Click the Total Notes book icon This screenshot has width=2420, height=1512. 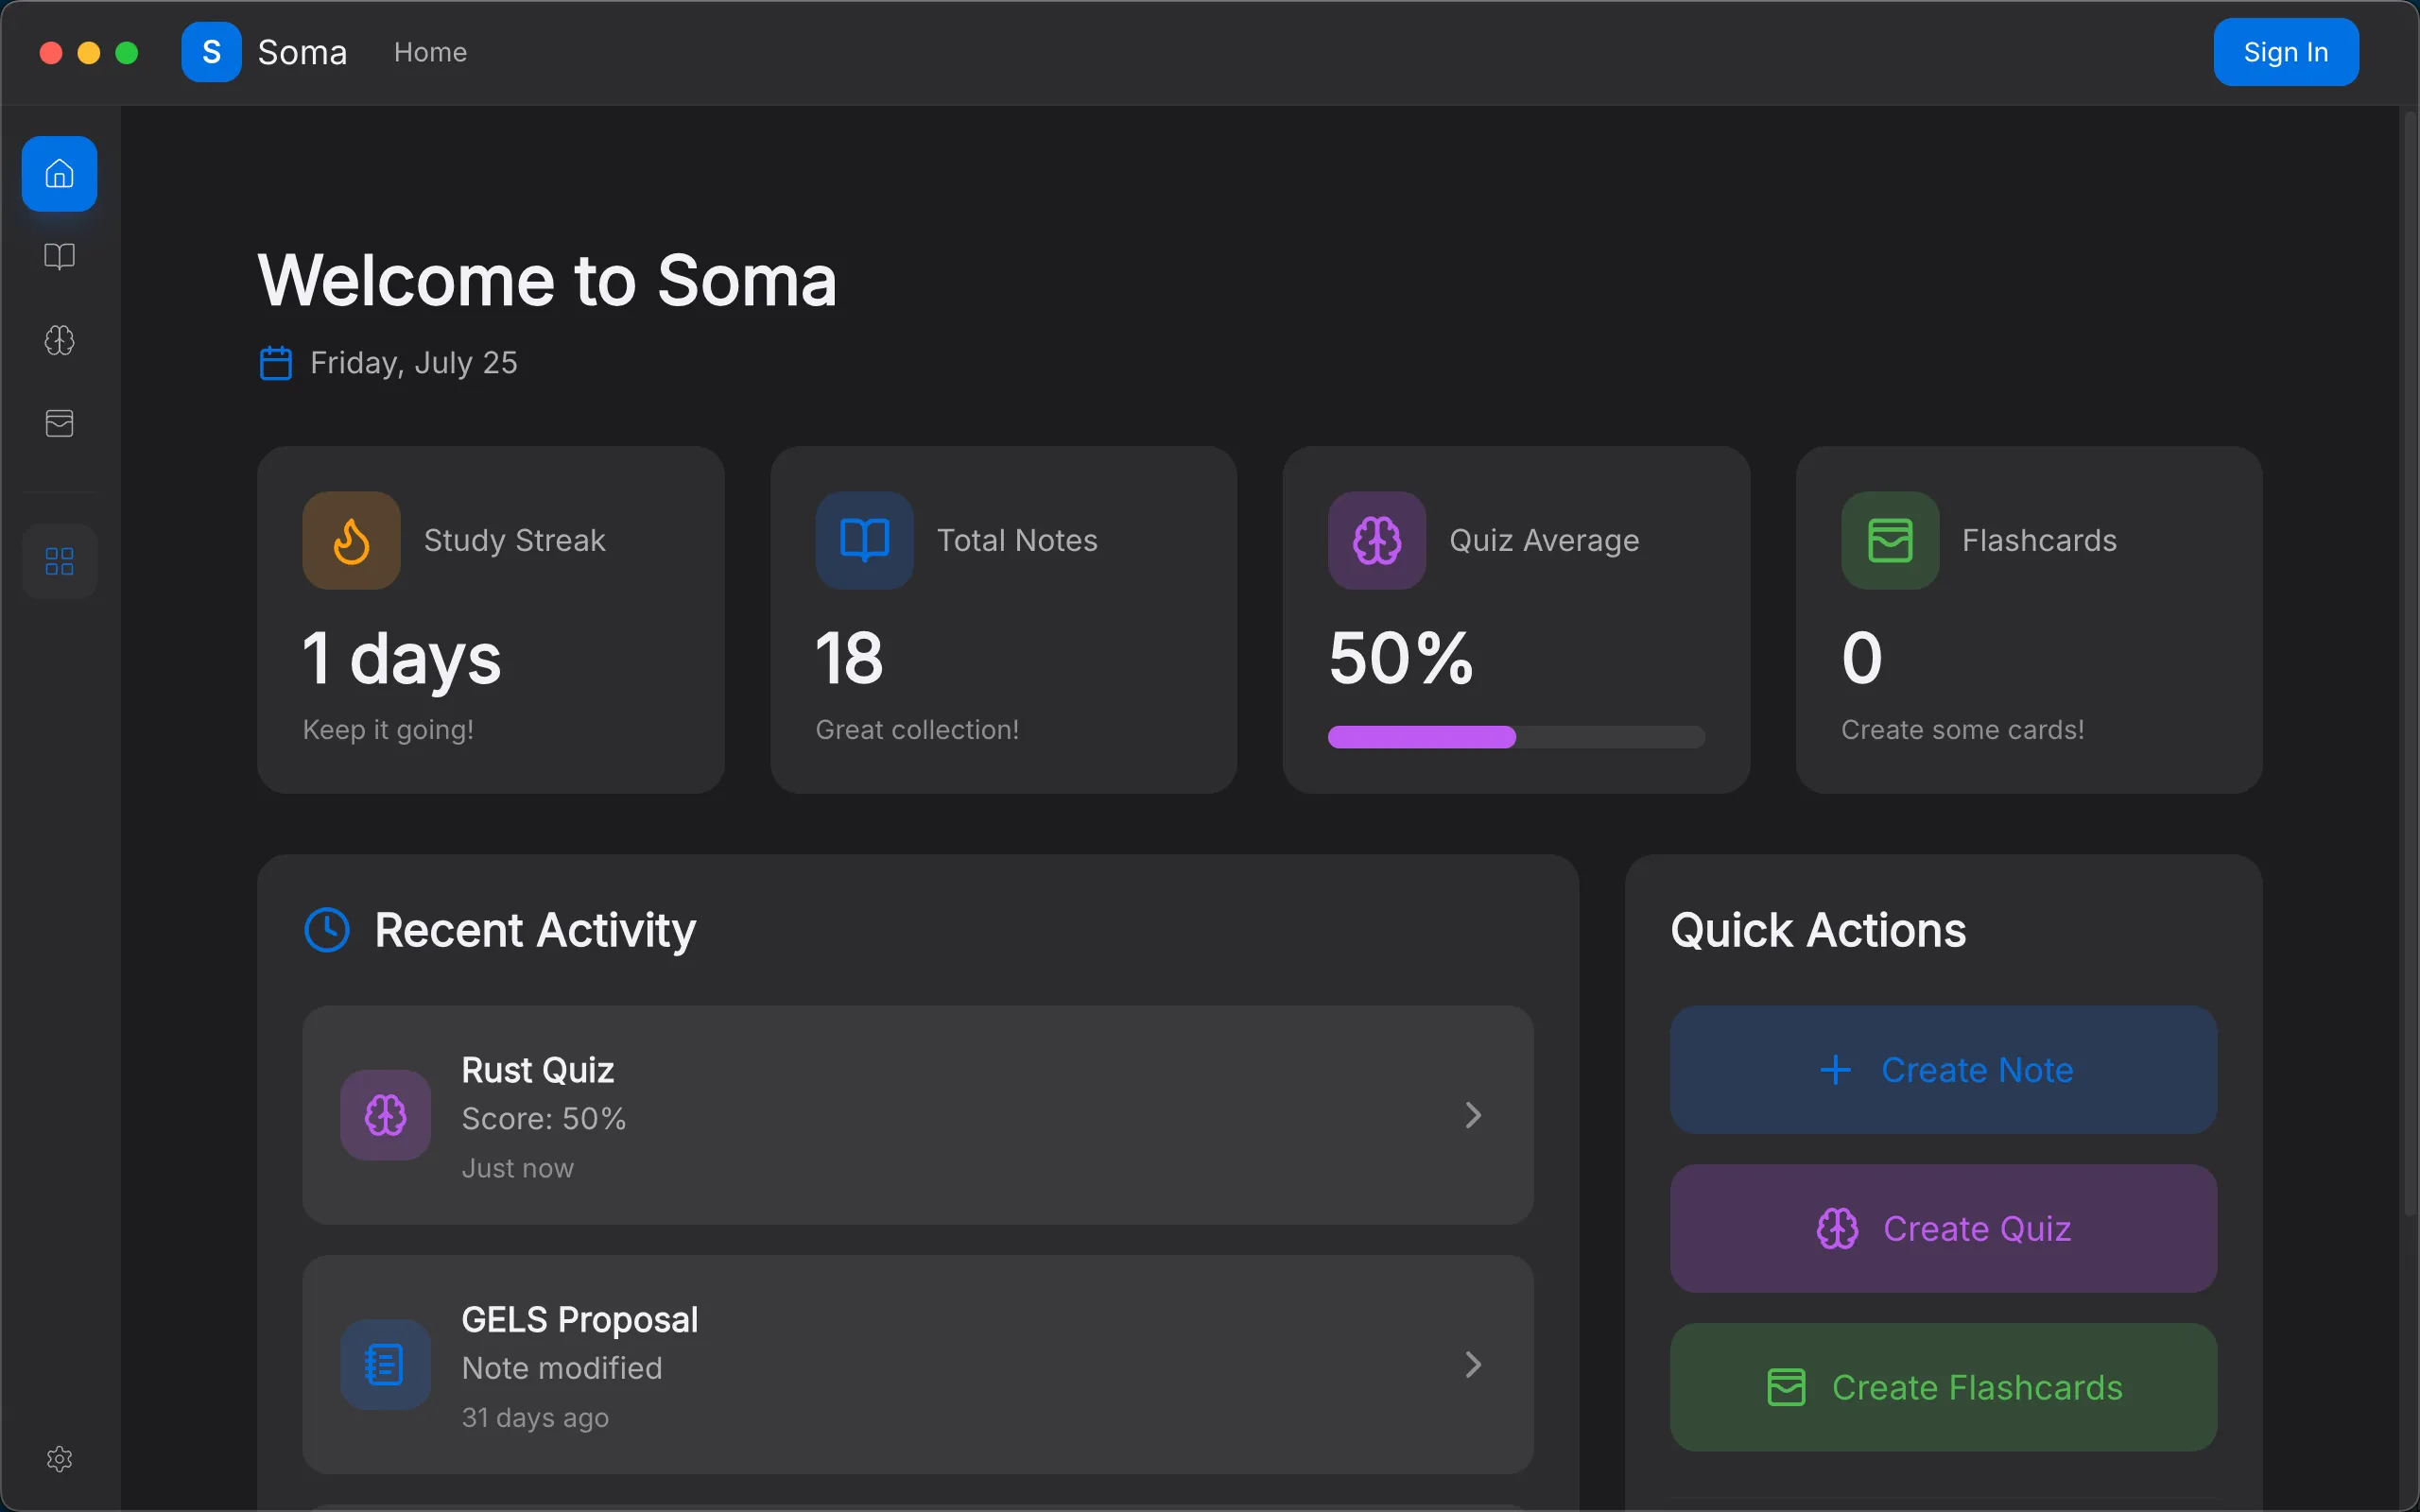click(x=864, y=540)
